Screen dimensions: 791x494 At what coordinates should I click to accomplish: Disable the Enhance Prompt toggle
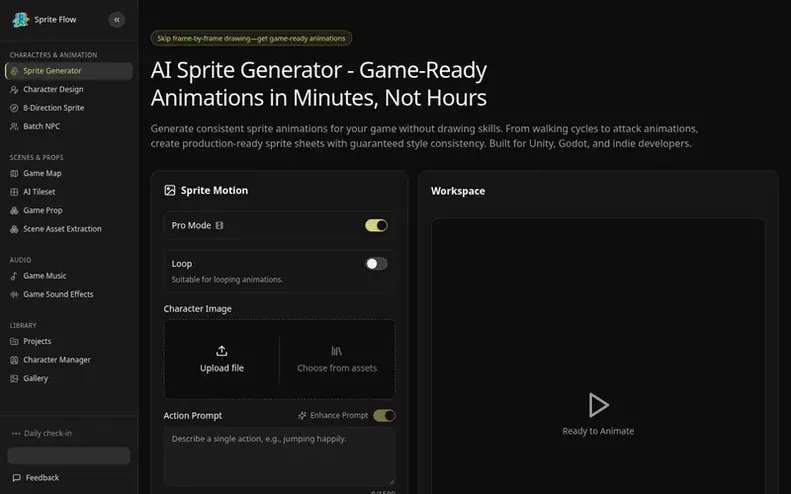[384, 416]
